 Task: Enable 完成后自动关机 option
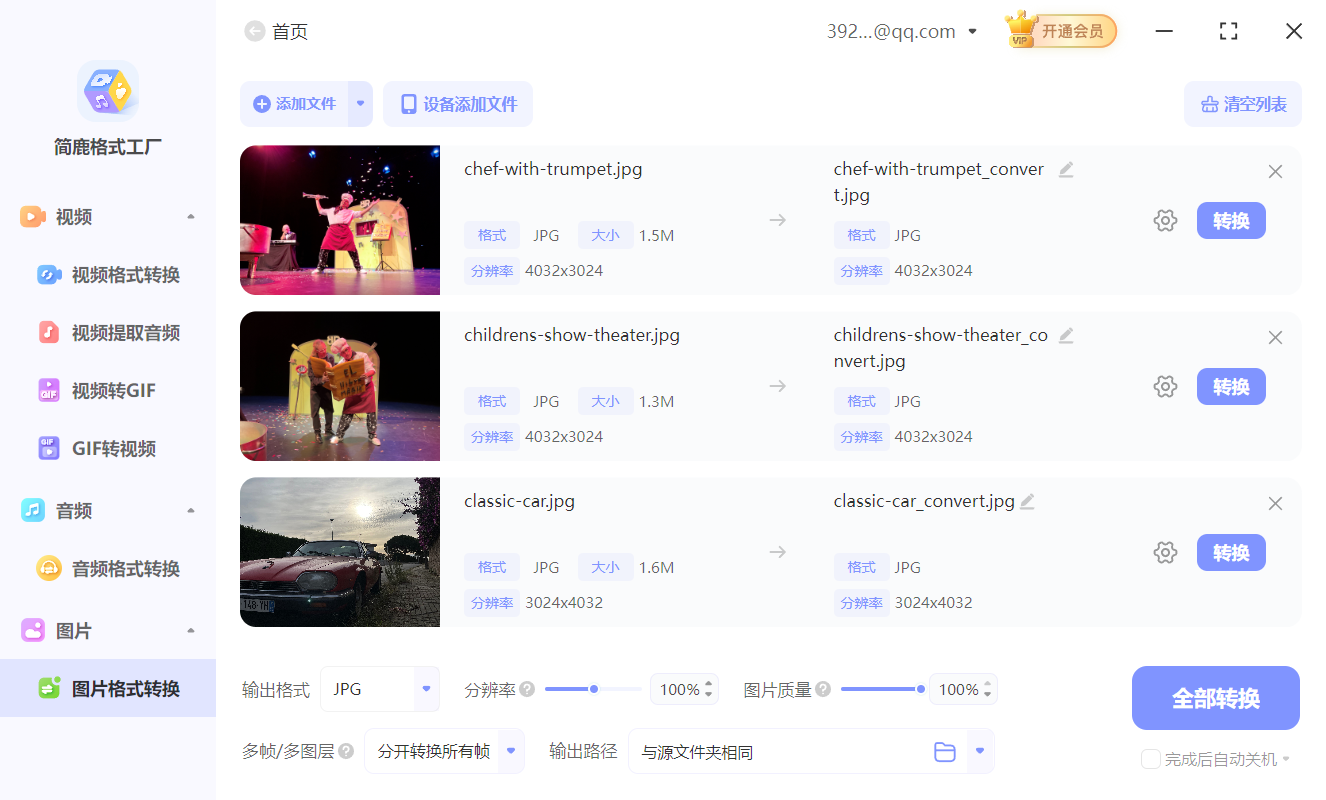coord(1150,759)
